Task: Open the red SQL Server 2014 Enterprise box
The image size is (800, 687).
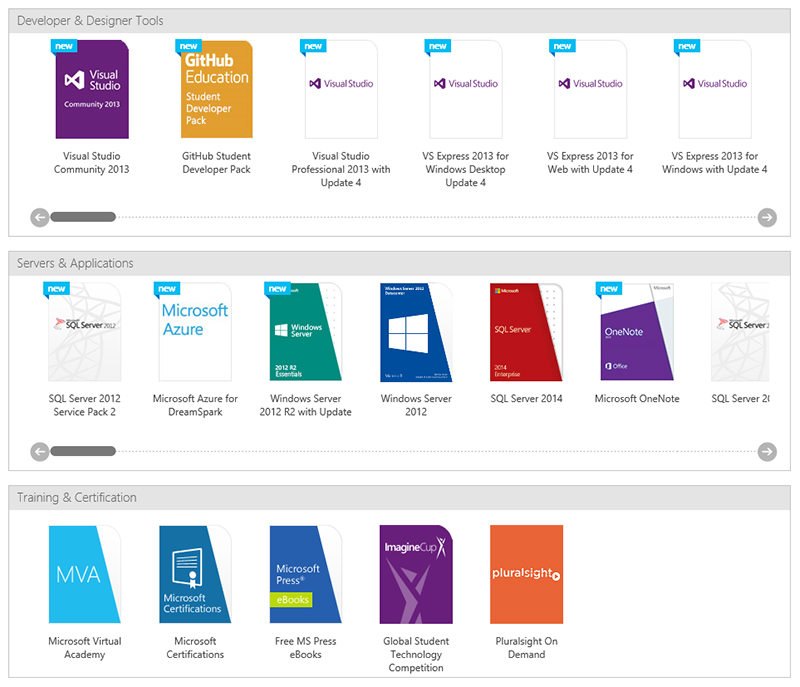Action: pyautogui.click(x=526, y=332)
